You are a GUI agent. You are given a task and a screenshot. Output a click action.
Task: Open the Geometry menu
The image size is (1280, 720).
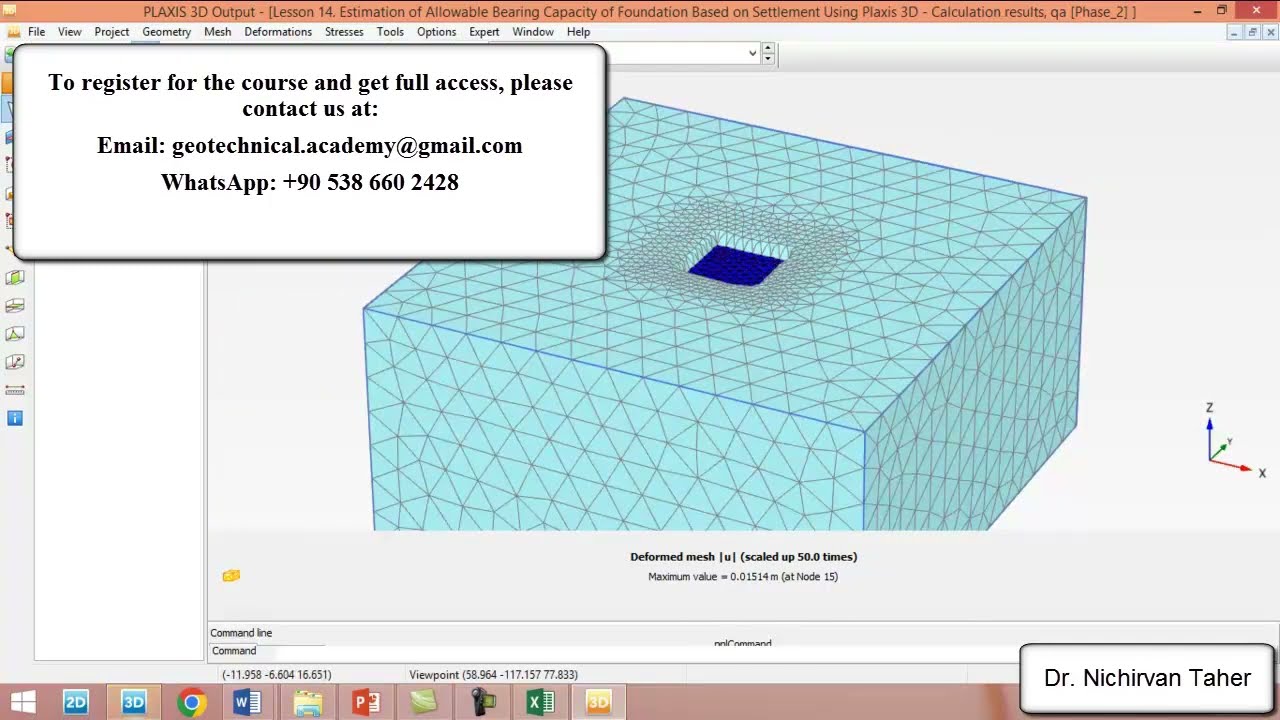pos(166,32)
